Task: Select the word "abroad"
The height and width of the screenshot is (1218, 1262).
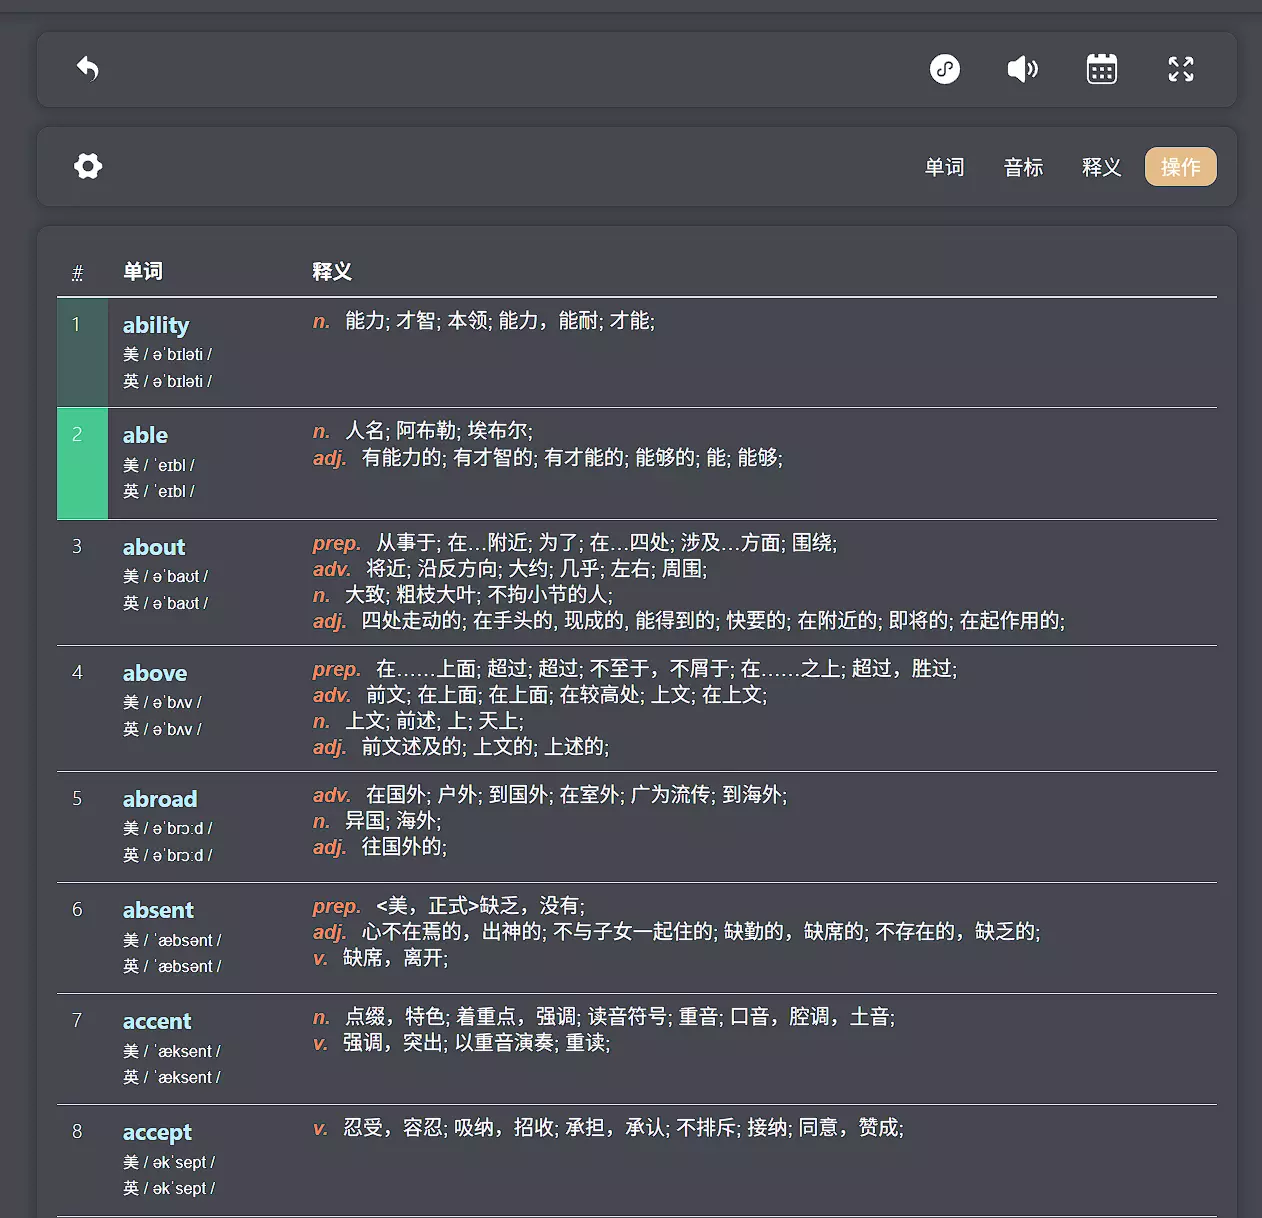Action: click(x=160, y=799)
